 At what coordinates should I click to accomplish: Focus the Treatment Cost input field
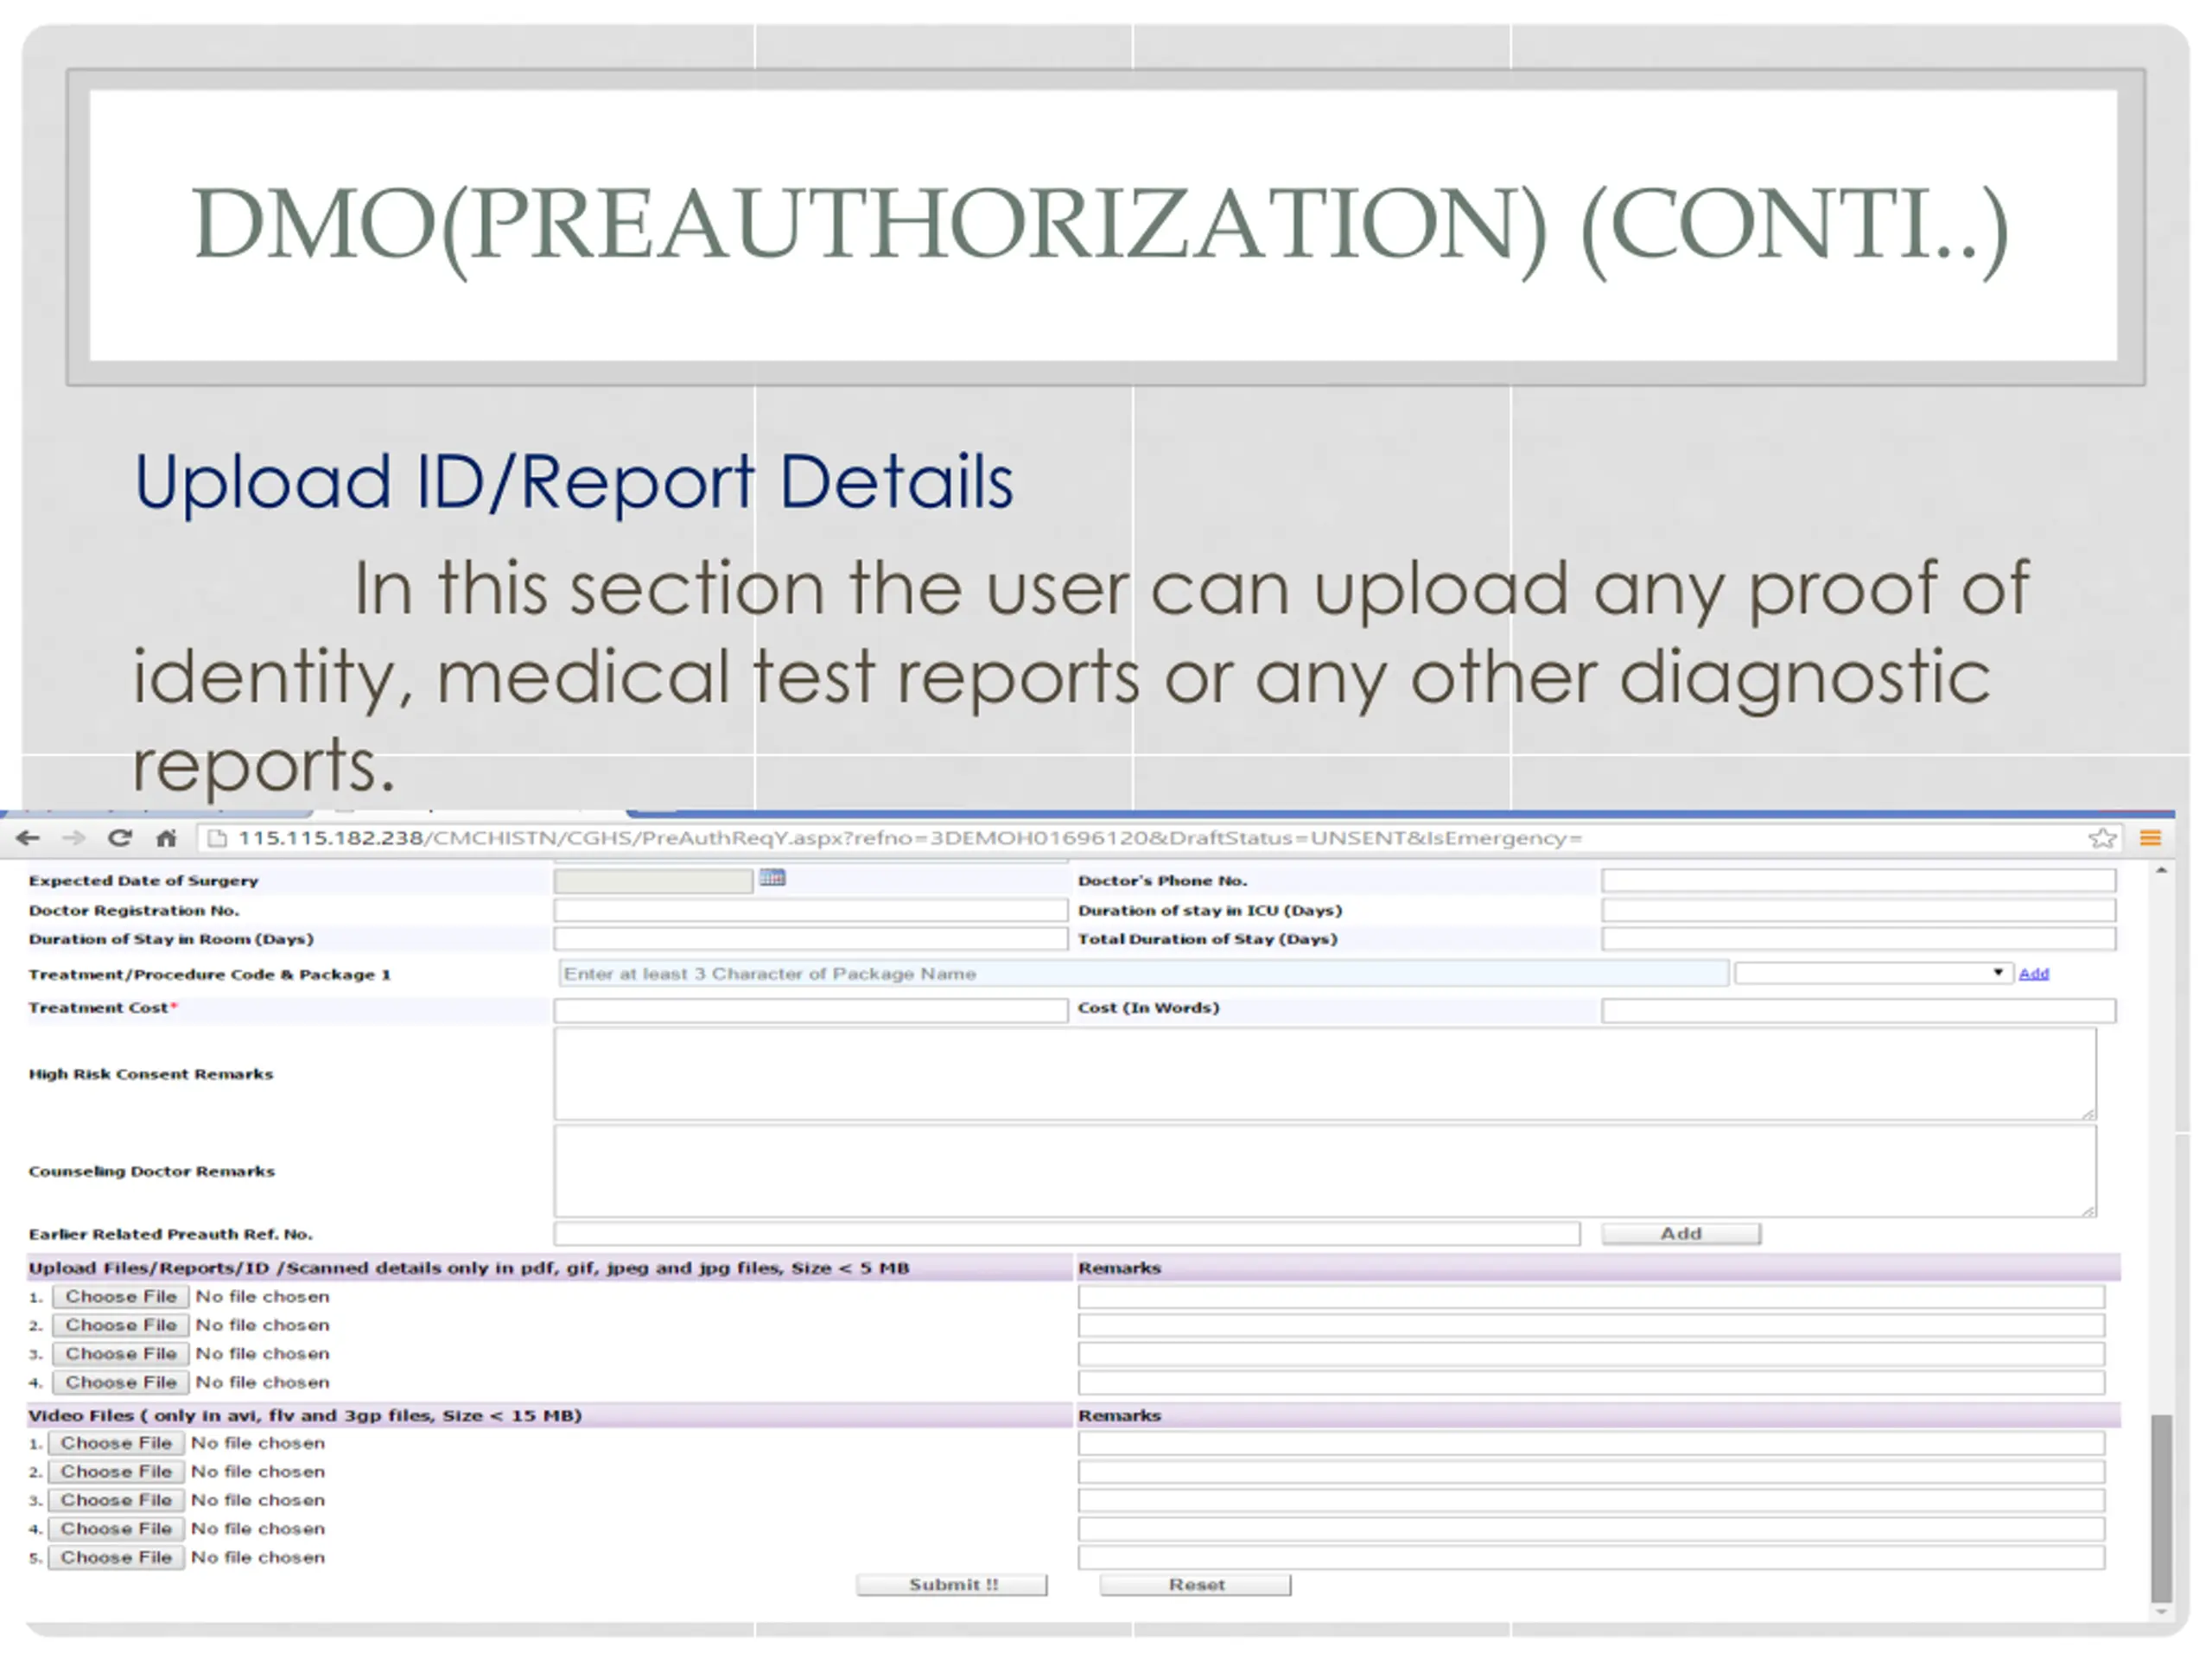click(x=811, y=1011)
